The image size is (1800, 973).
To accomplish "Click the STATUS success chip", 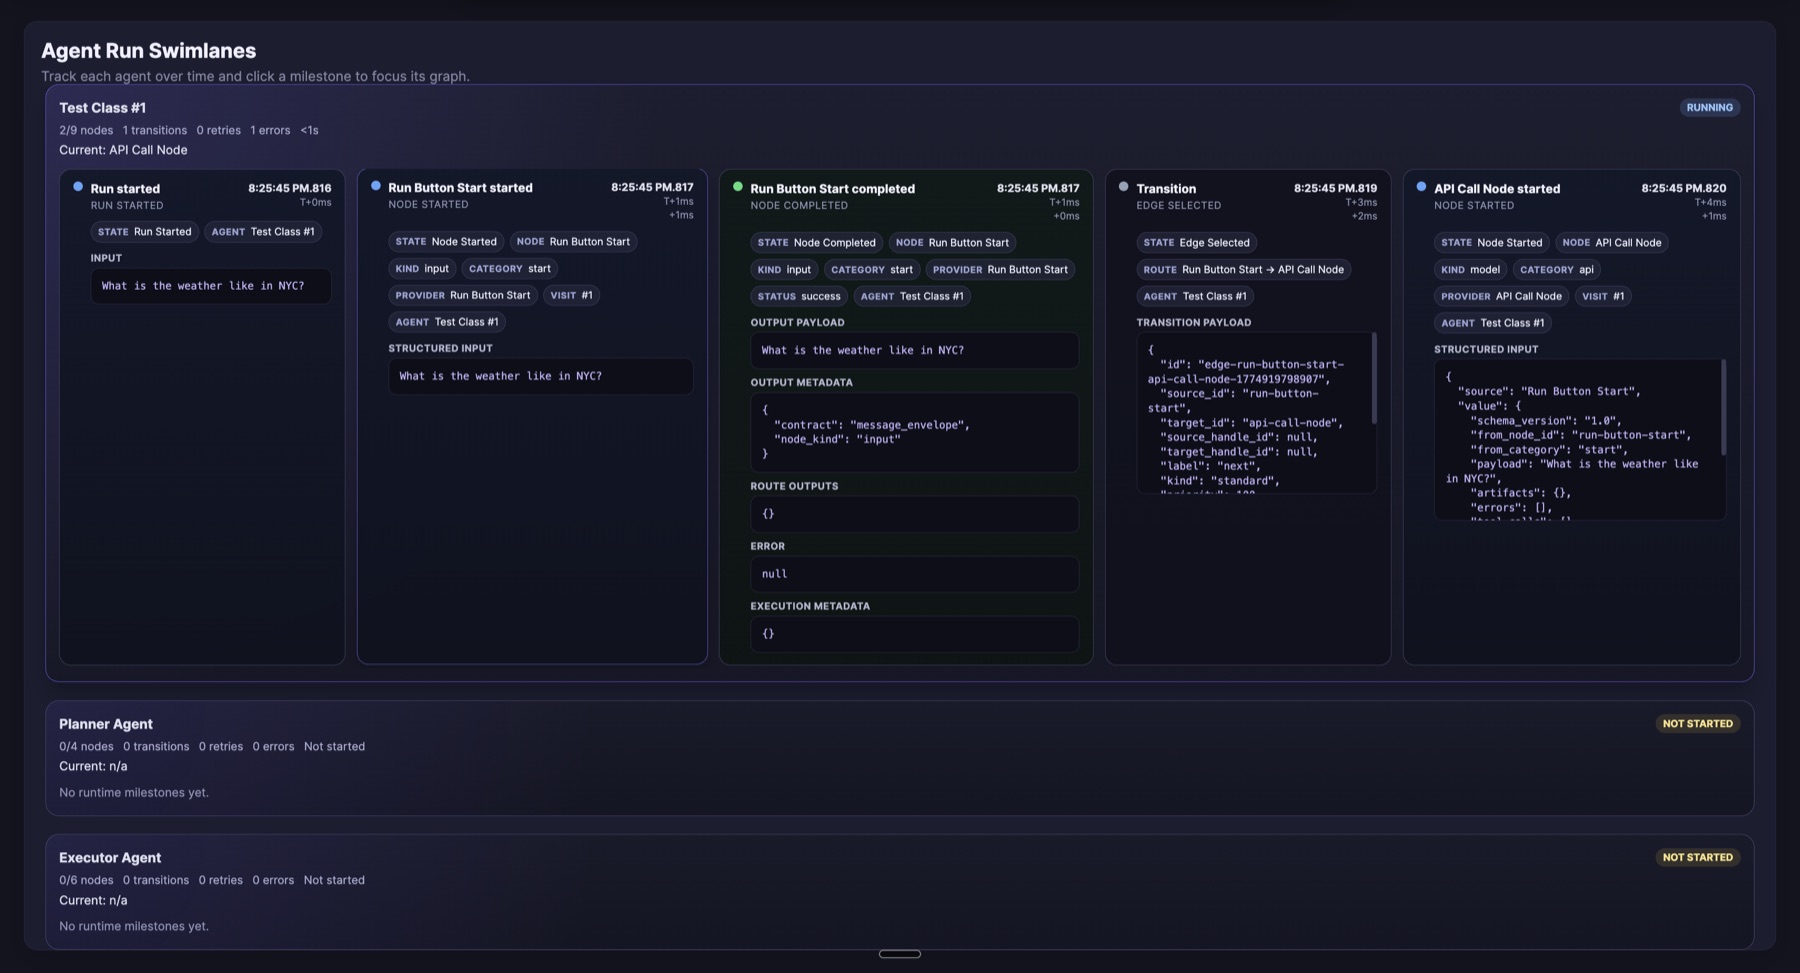I will (x=799, y=296).
